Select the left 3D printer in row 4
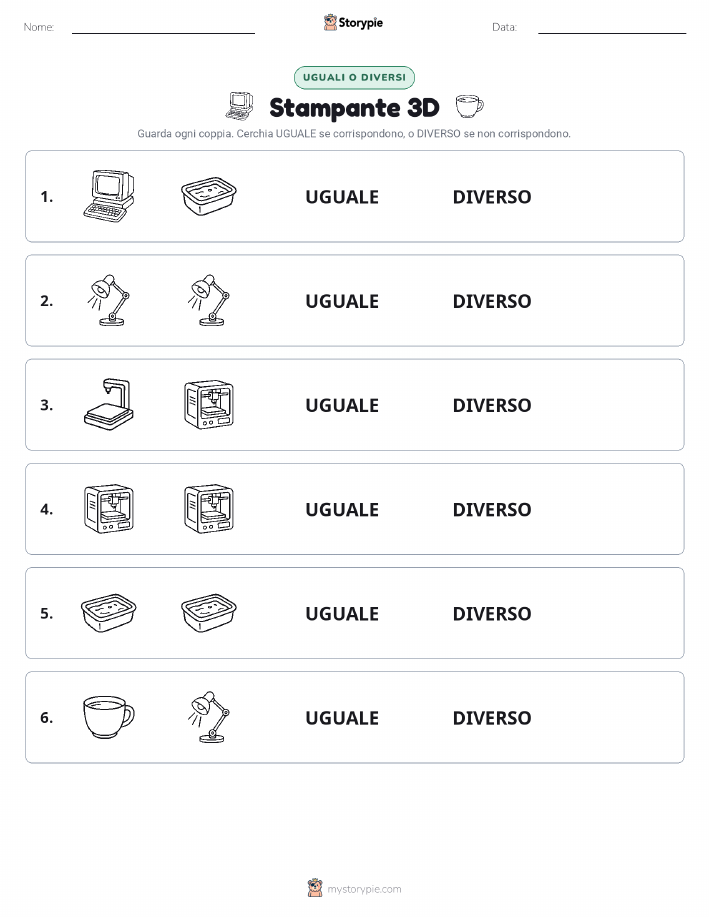The width and height of the screenshot is (709, 917). [109, 508]
